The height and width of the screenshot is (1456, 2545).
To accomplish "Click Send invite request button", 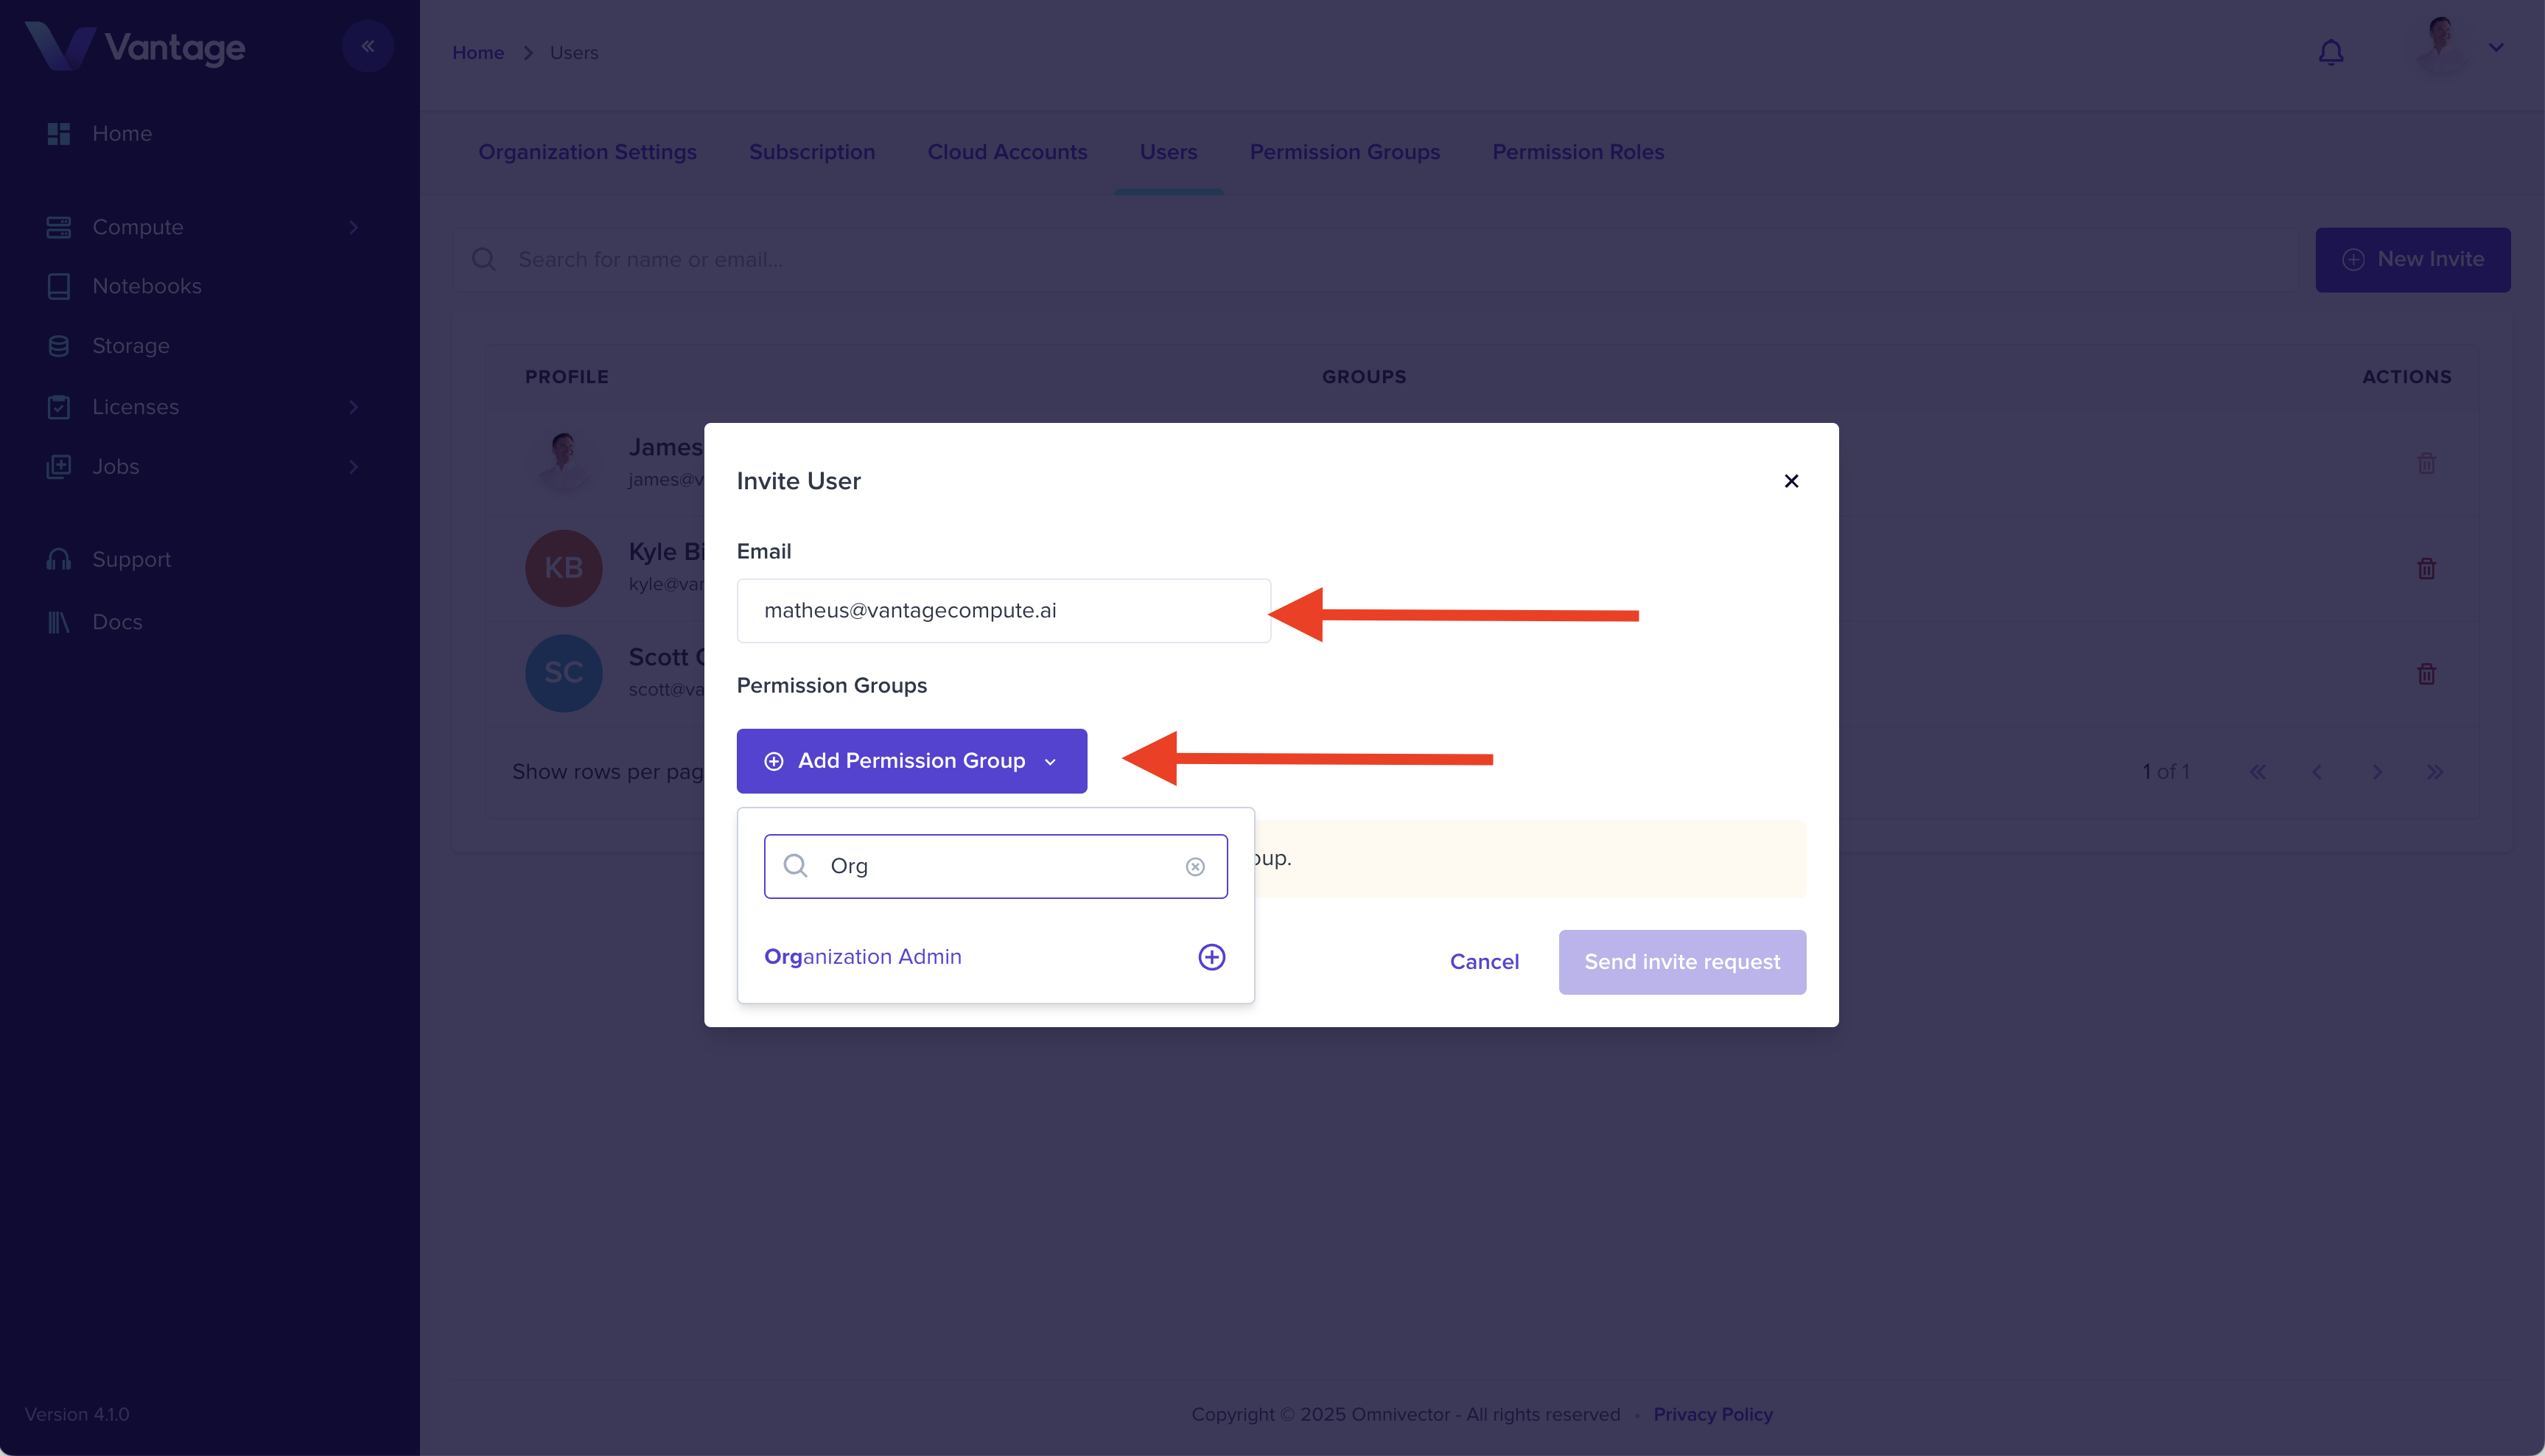I will tap(1682, 962).
